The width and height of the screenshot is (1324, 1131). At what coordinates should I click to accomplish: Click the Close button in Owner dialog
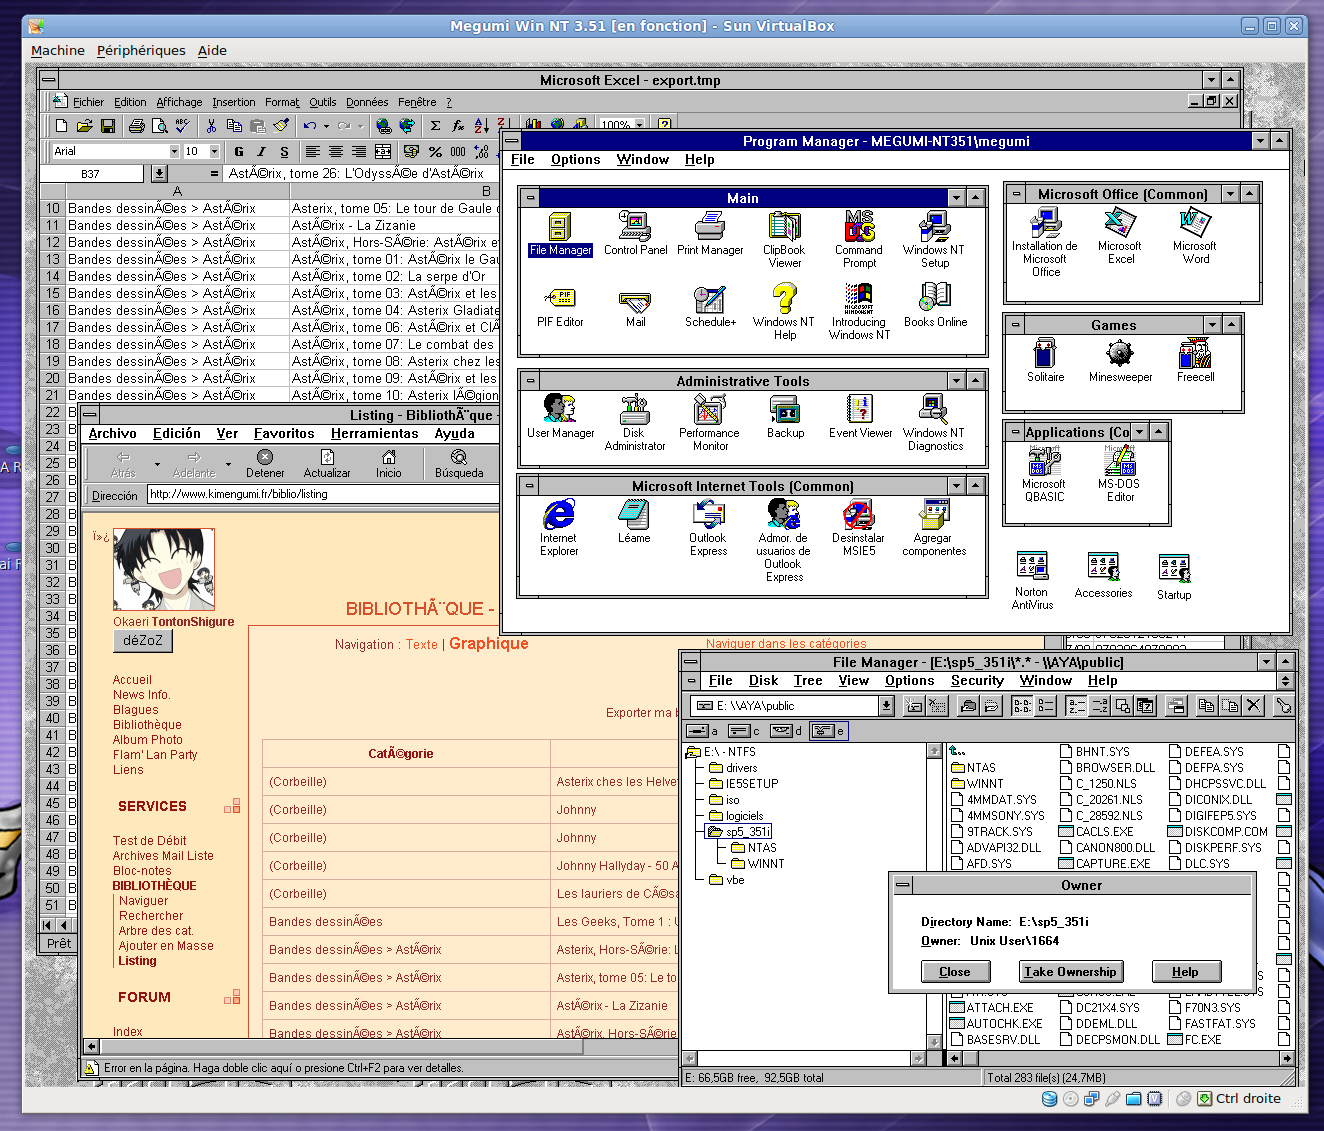tap(955, 972)
